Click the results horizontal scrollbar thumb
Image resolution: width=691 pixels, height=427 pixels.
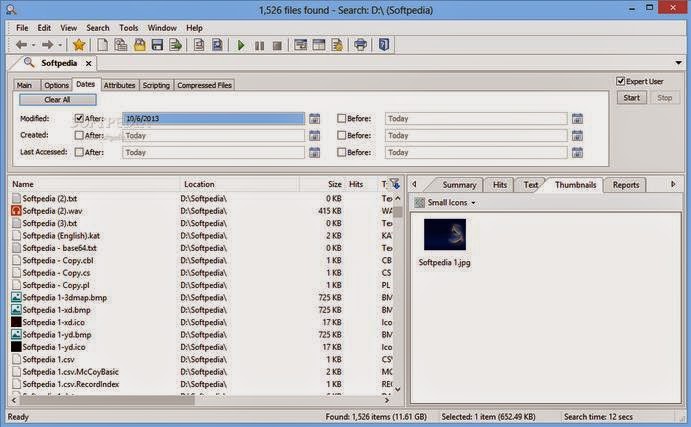(x=107, y=400)
